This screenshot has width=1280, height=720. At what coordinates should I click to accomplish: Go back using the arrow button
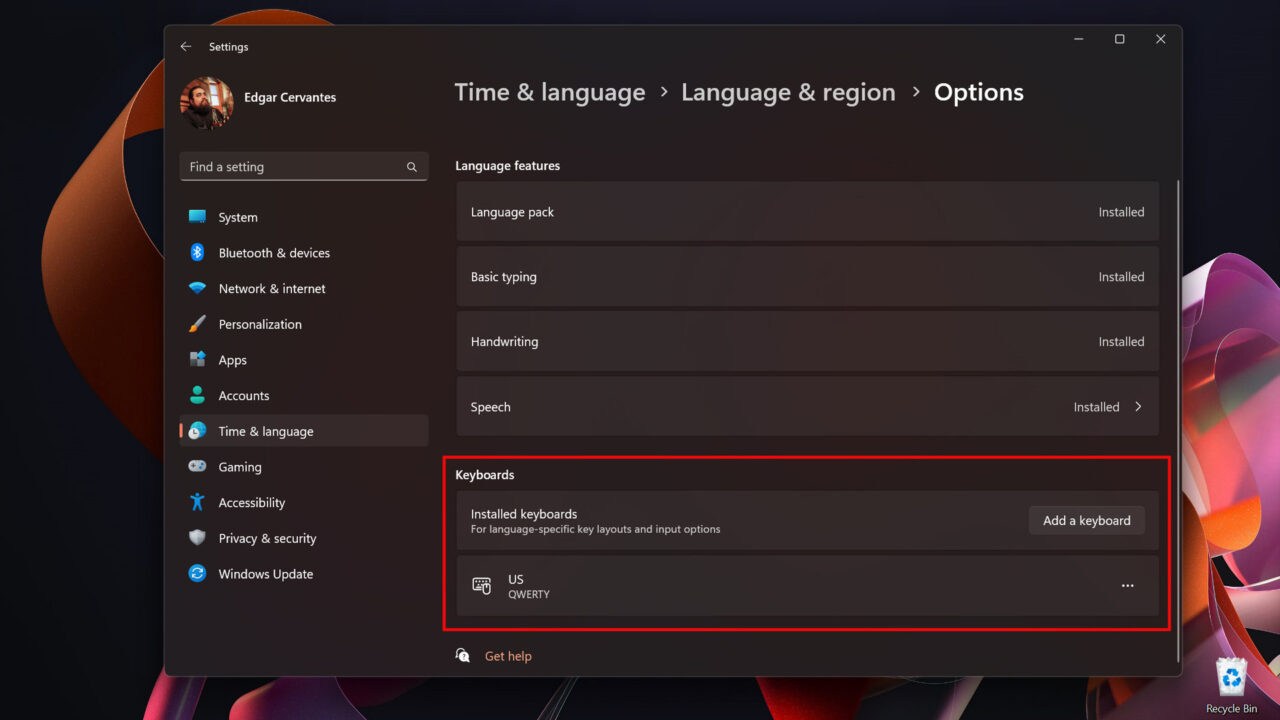tap(186, 46)
